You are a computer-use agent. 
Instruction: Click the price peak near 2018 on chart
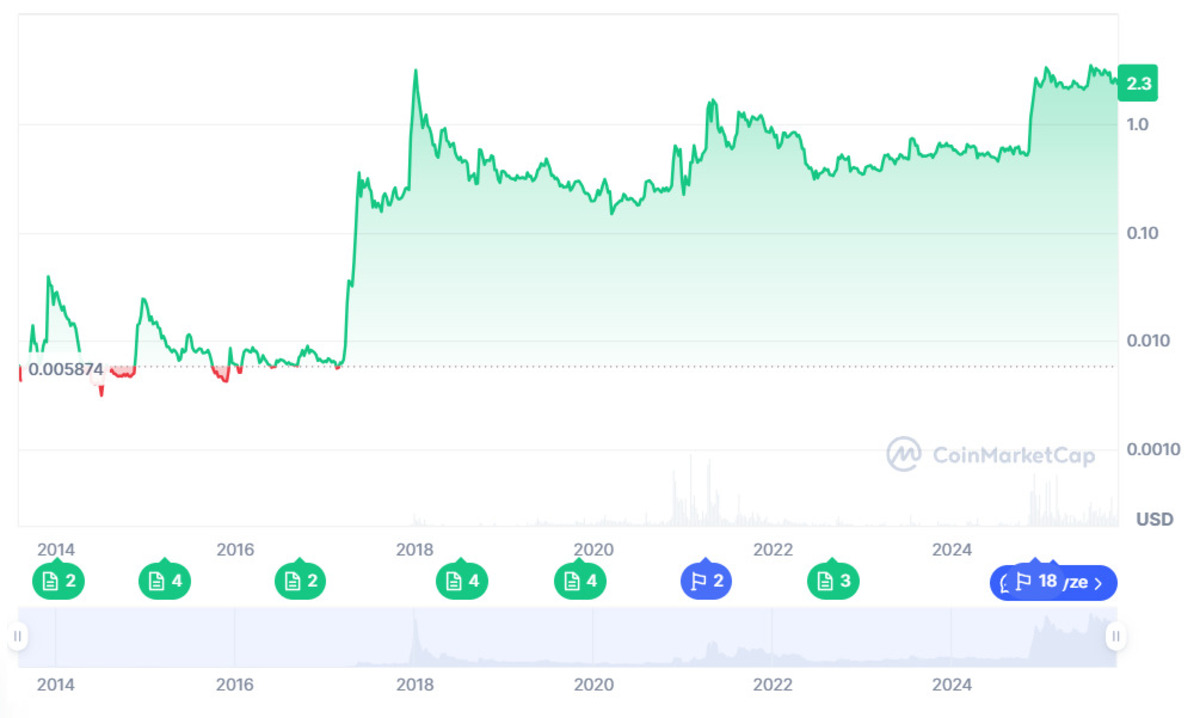coord(416,71)
